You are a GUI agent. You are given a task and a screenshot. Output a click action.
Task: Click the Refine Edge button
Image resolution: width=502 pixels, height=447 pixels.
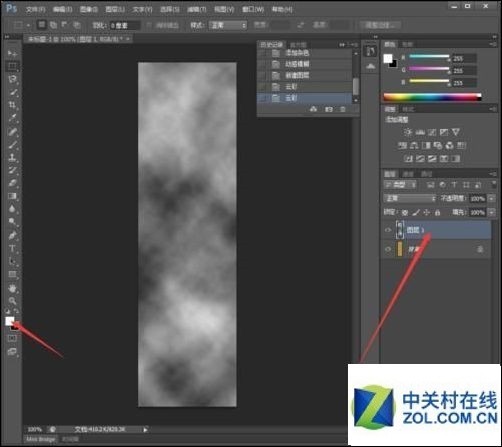click(380, 25)
